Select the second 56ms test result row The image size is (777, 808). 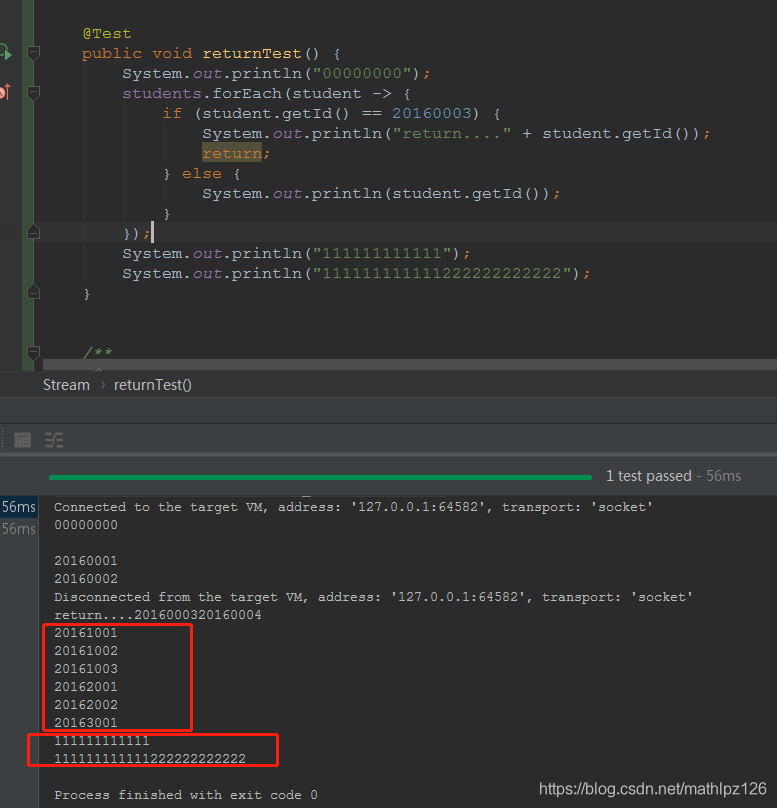click(x=18, y=528)
